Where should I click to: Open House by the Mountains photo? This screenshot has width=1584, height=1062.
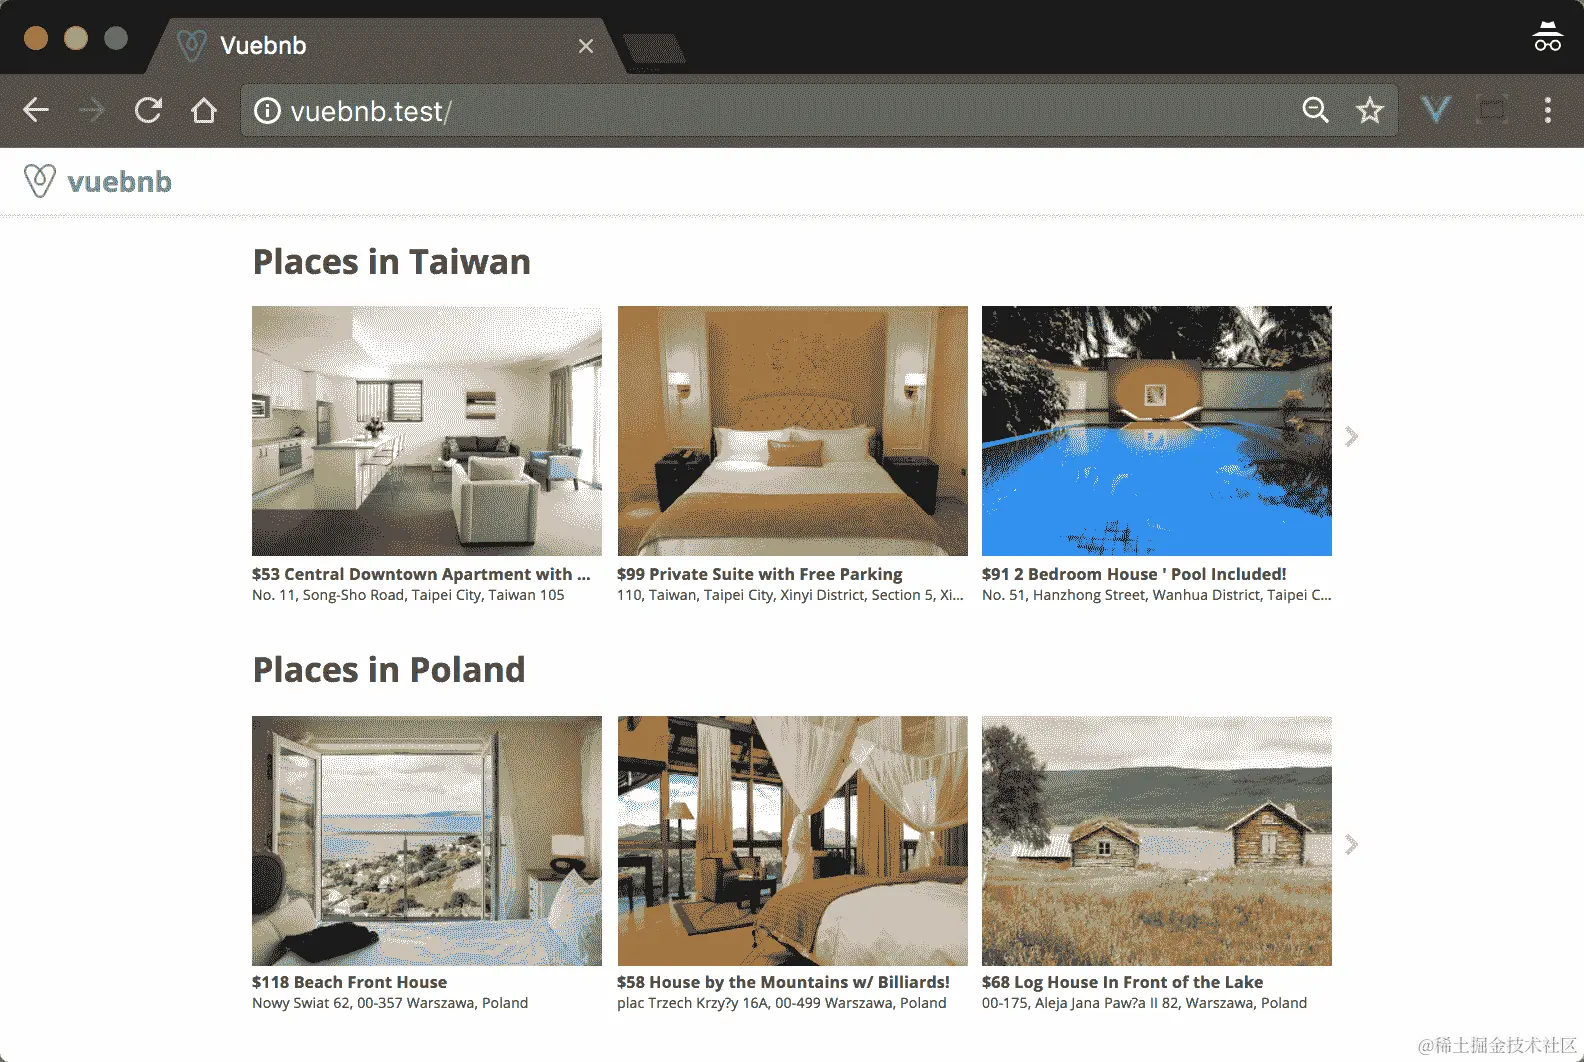pos(793,841)
